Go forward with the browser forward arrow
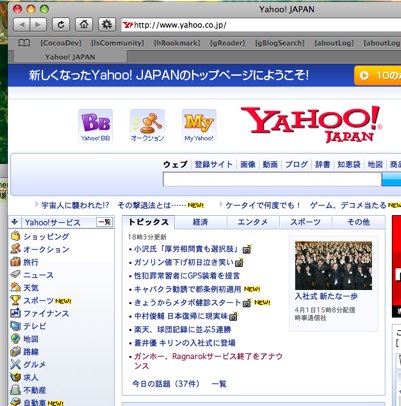The height and width of the screenshot is (406, 401). [x=38, y=25]
